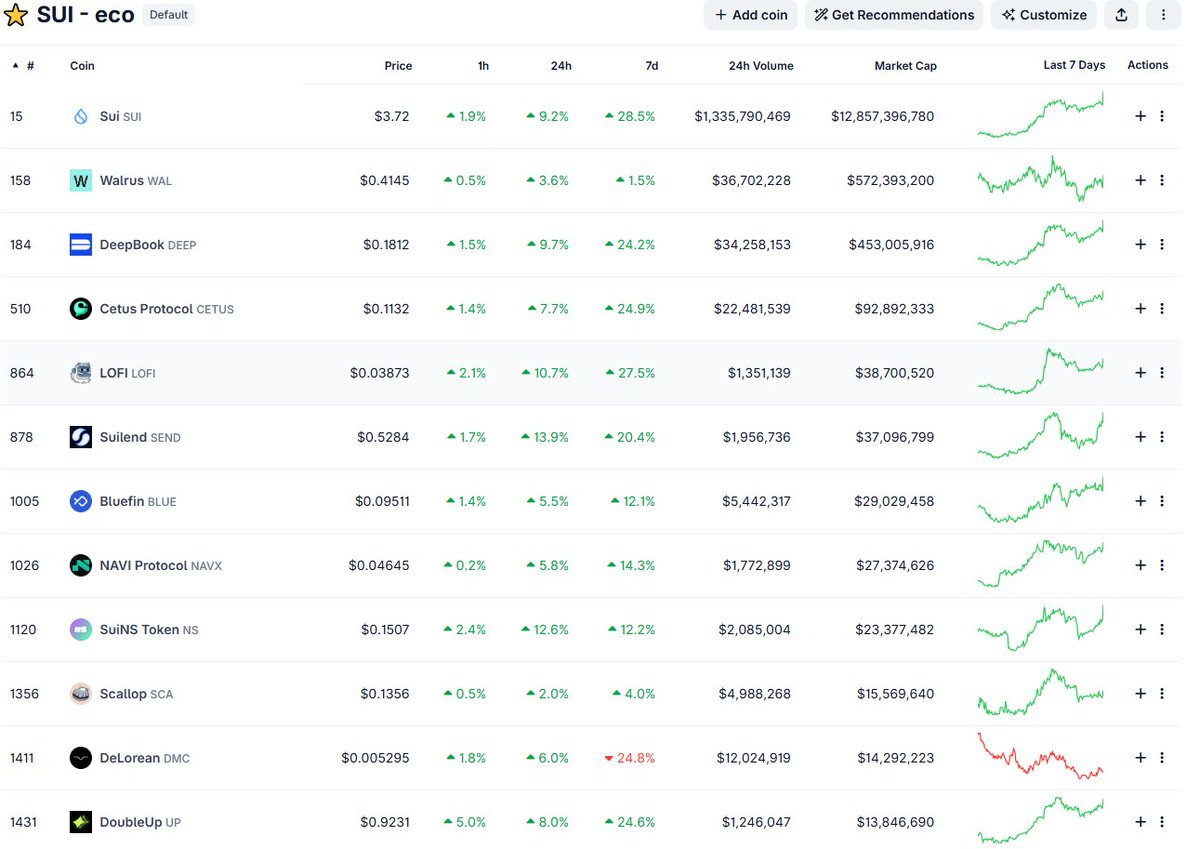Click the Default portfolio badge
Screen dimensions: 1200x849
pos(168,15)
